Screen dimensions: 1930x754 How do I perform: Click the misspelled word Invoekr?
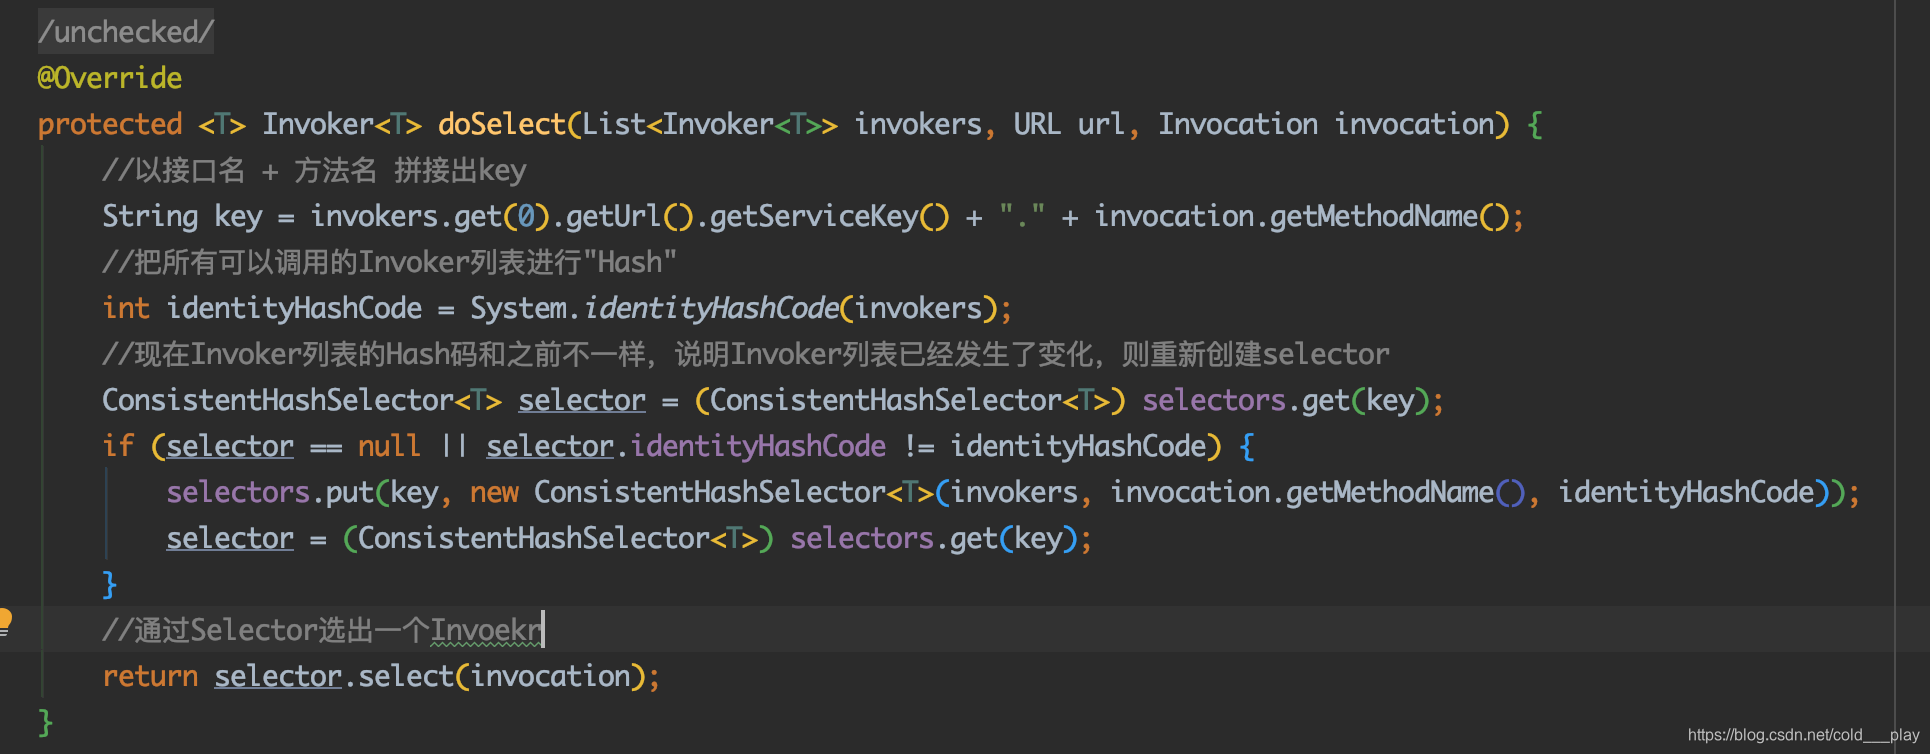pyautogui.click(x=487, y=630)
